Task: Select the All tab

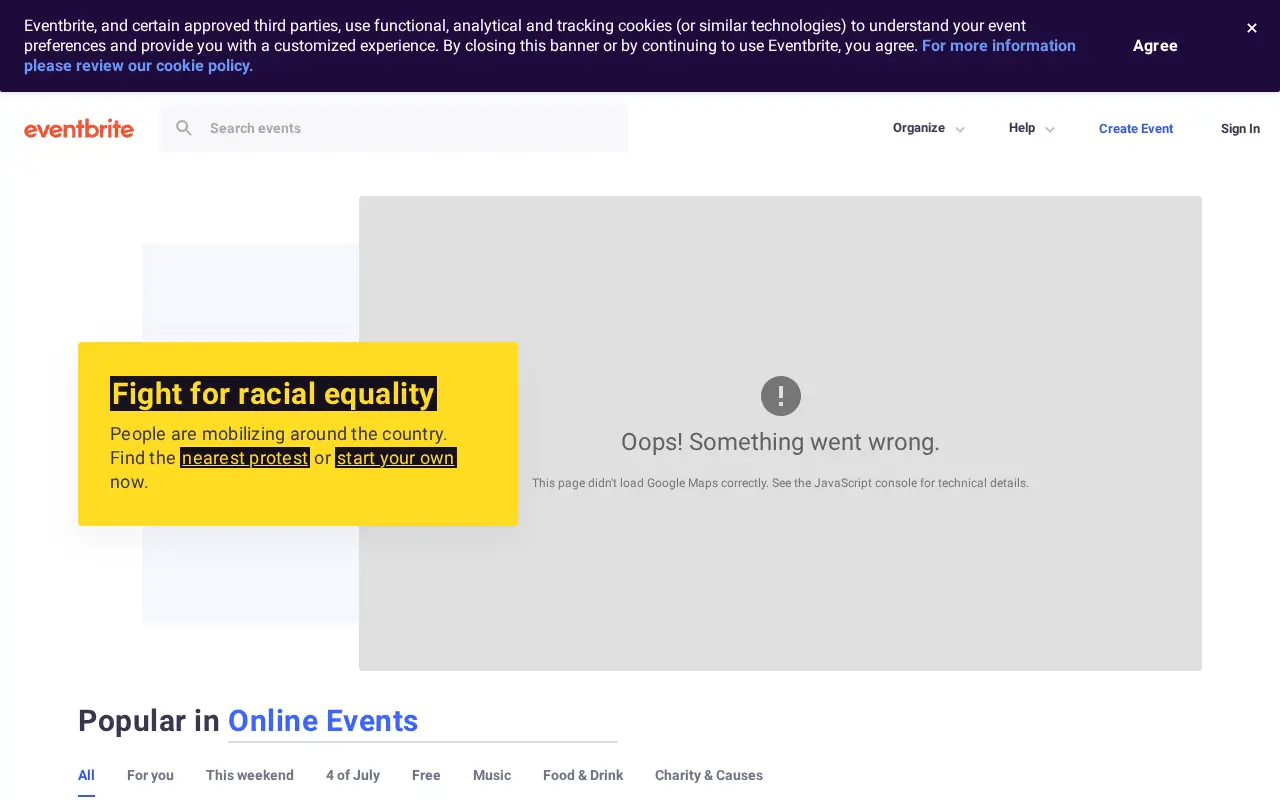Action: point(86,775)
